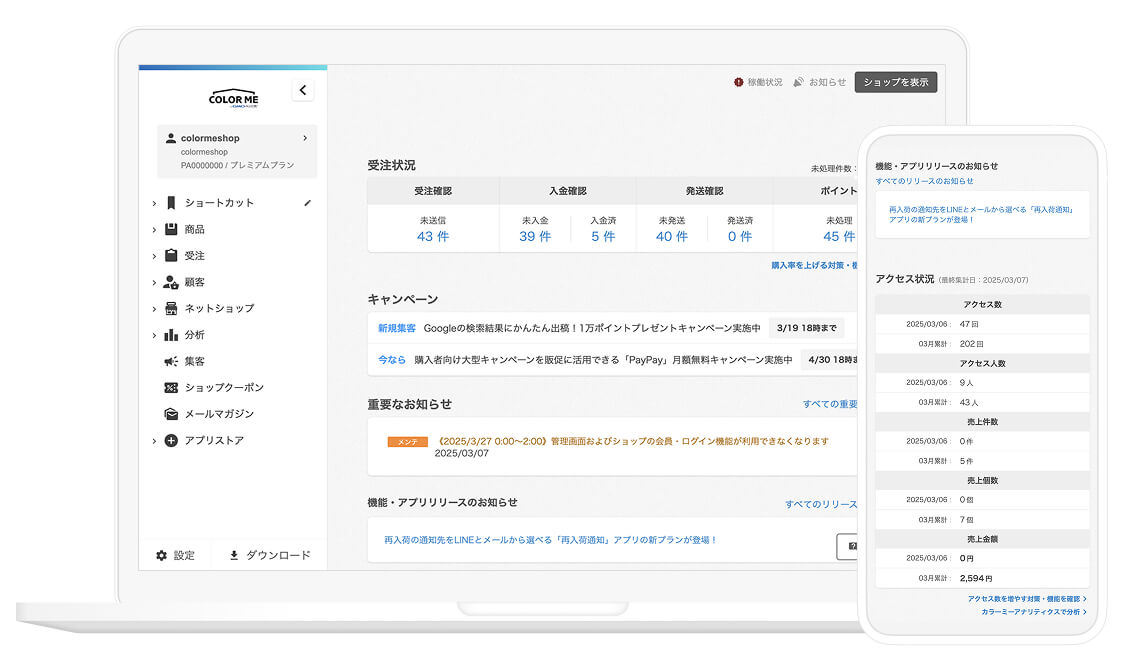1129x661 pixels.
Task: Expand the アプリストア menu chevron
Action: click(154, 440)
